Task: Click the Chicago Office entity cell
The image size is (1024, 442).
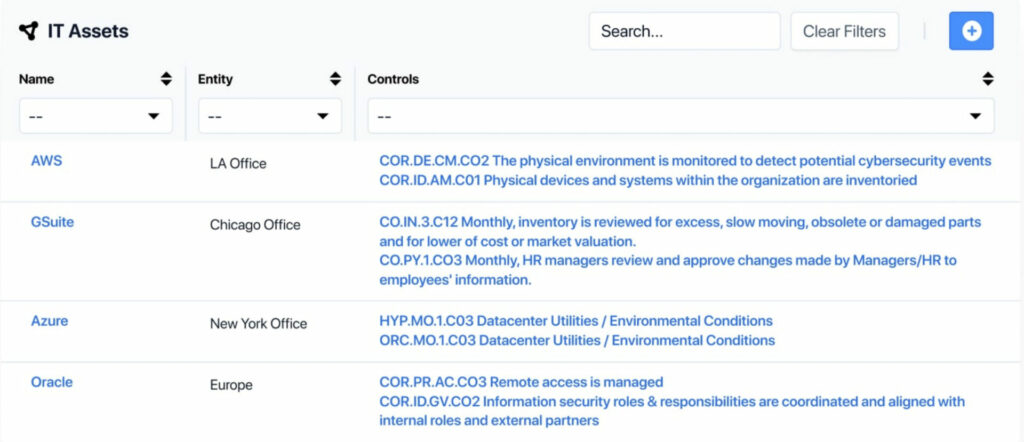Action: tap(255, 225)
